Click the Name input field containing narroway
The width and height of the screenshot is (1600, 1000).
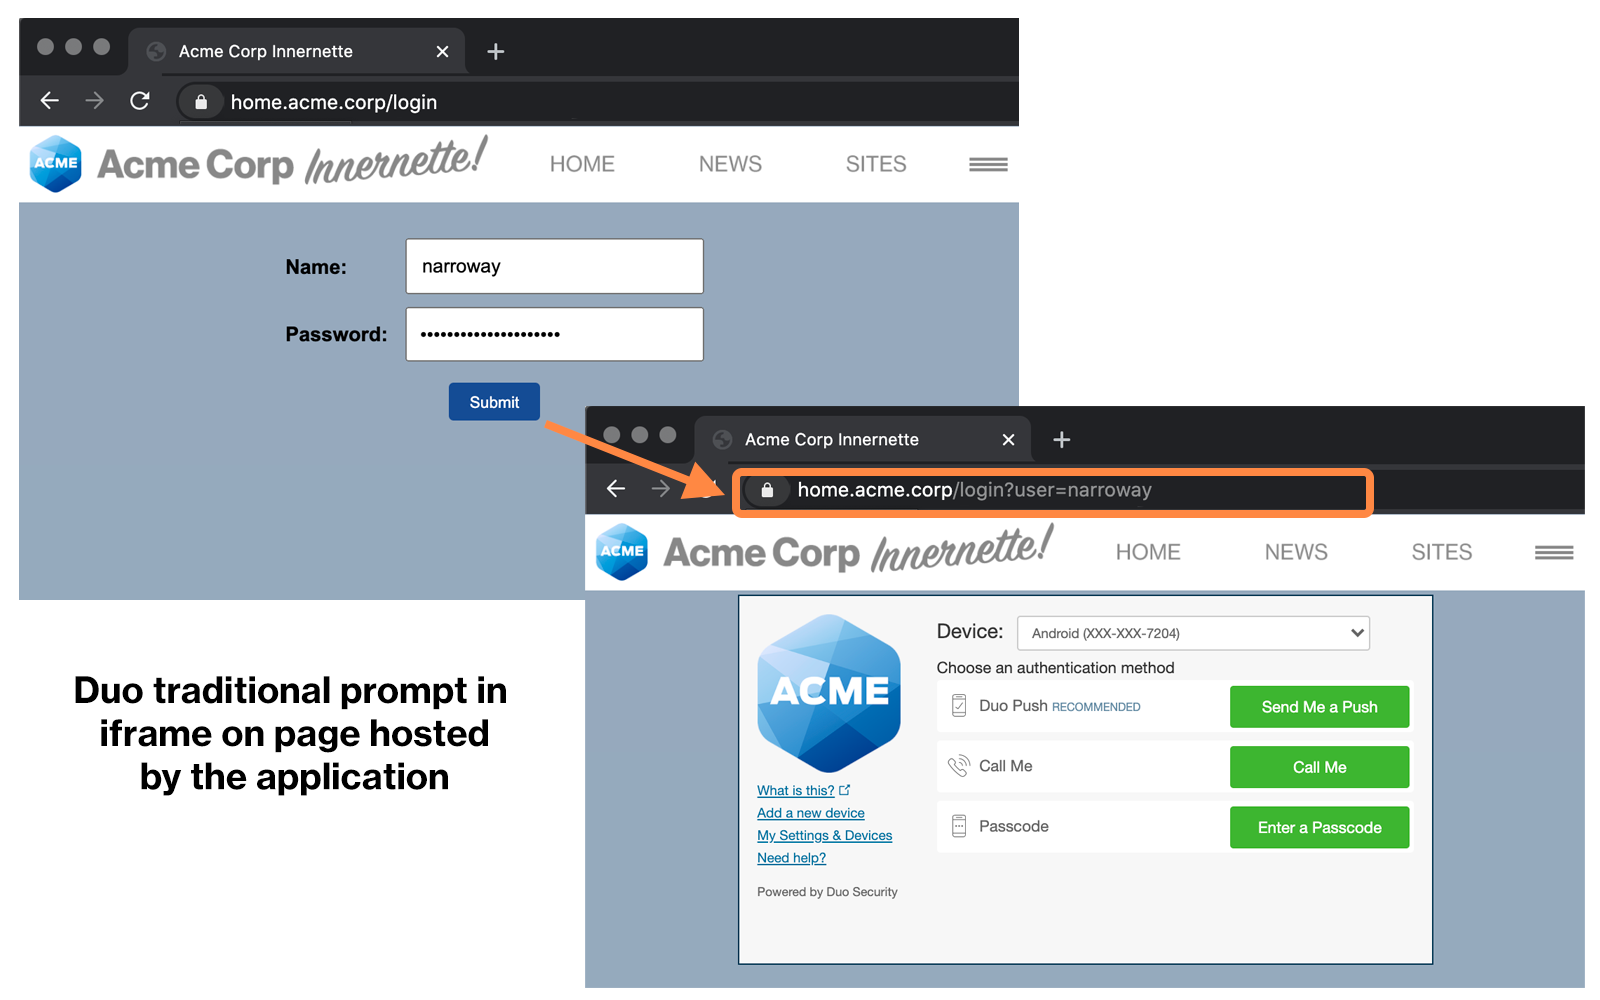point(554,266)
